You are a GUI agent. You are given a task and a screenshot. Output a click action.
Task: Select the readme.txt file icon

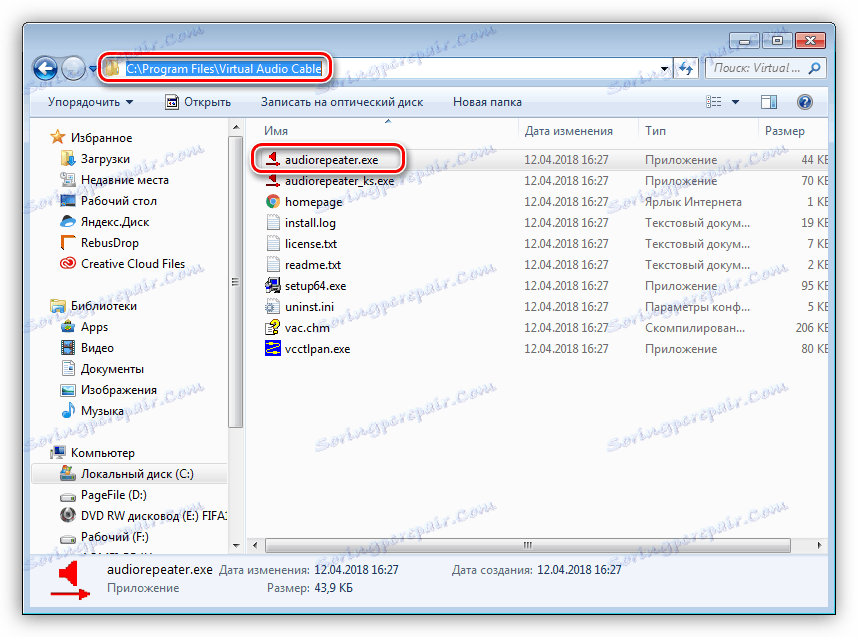[x=273, y=264]
